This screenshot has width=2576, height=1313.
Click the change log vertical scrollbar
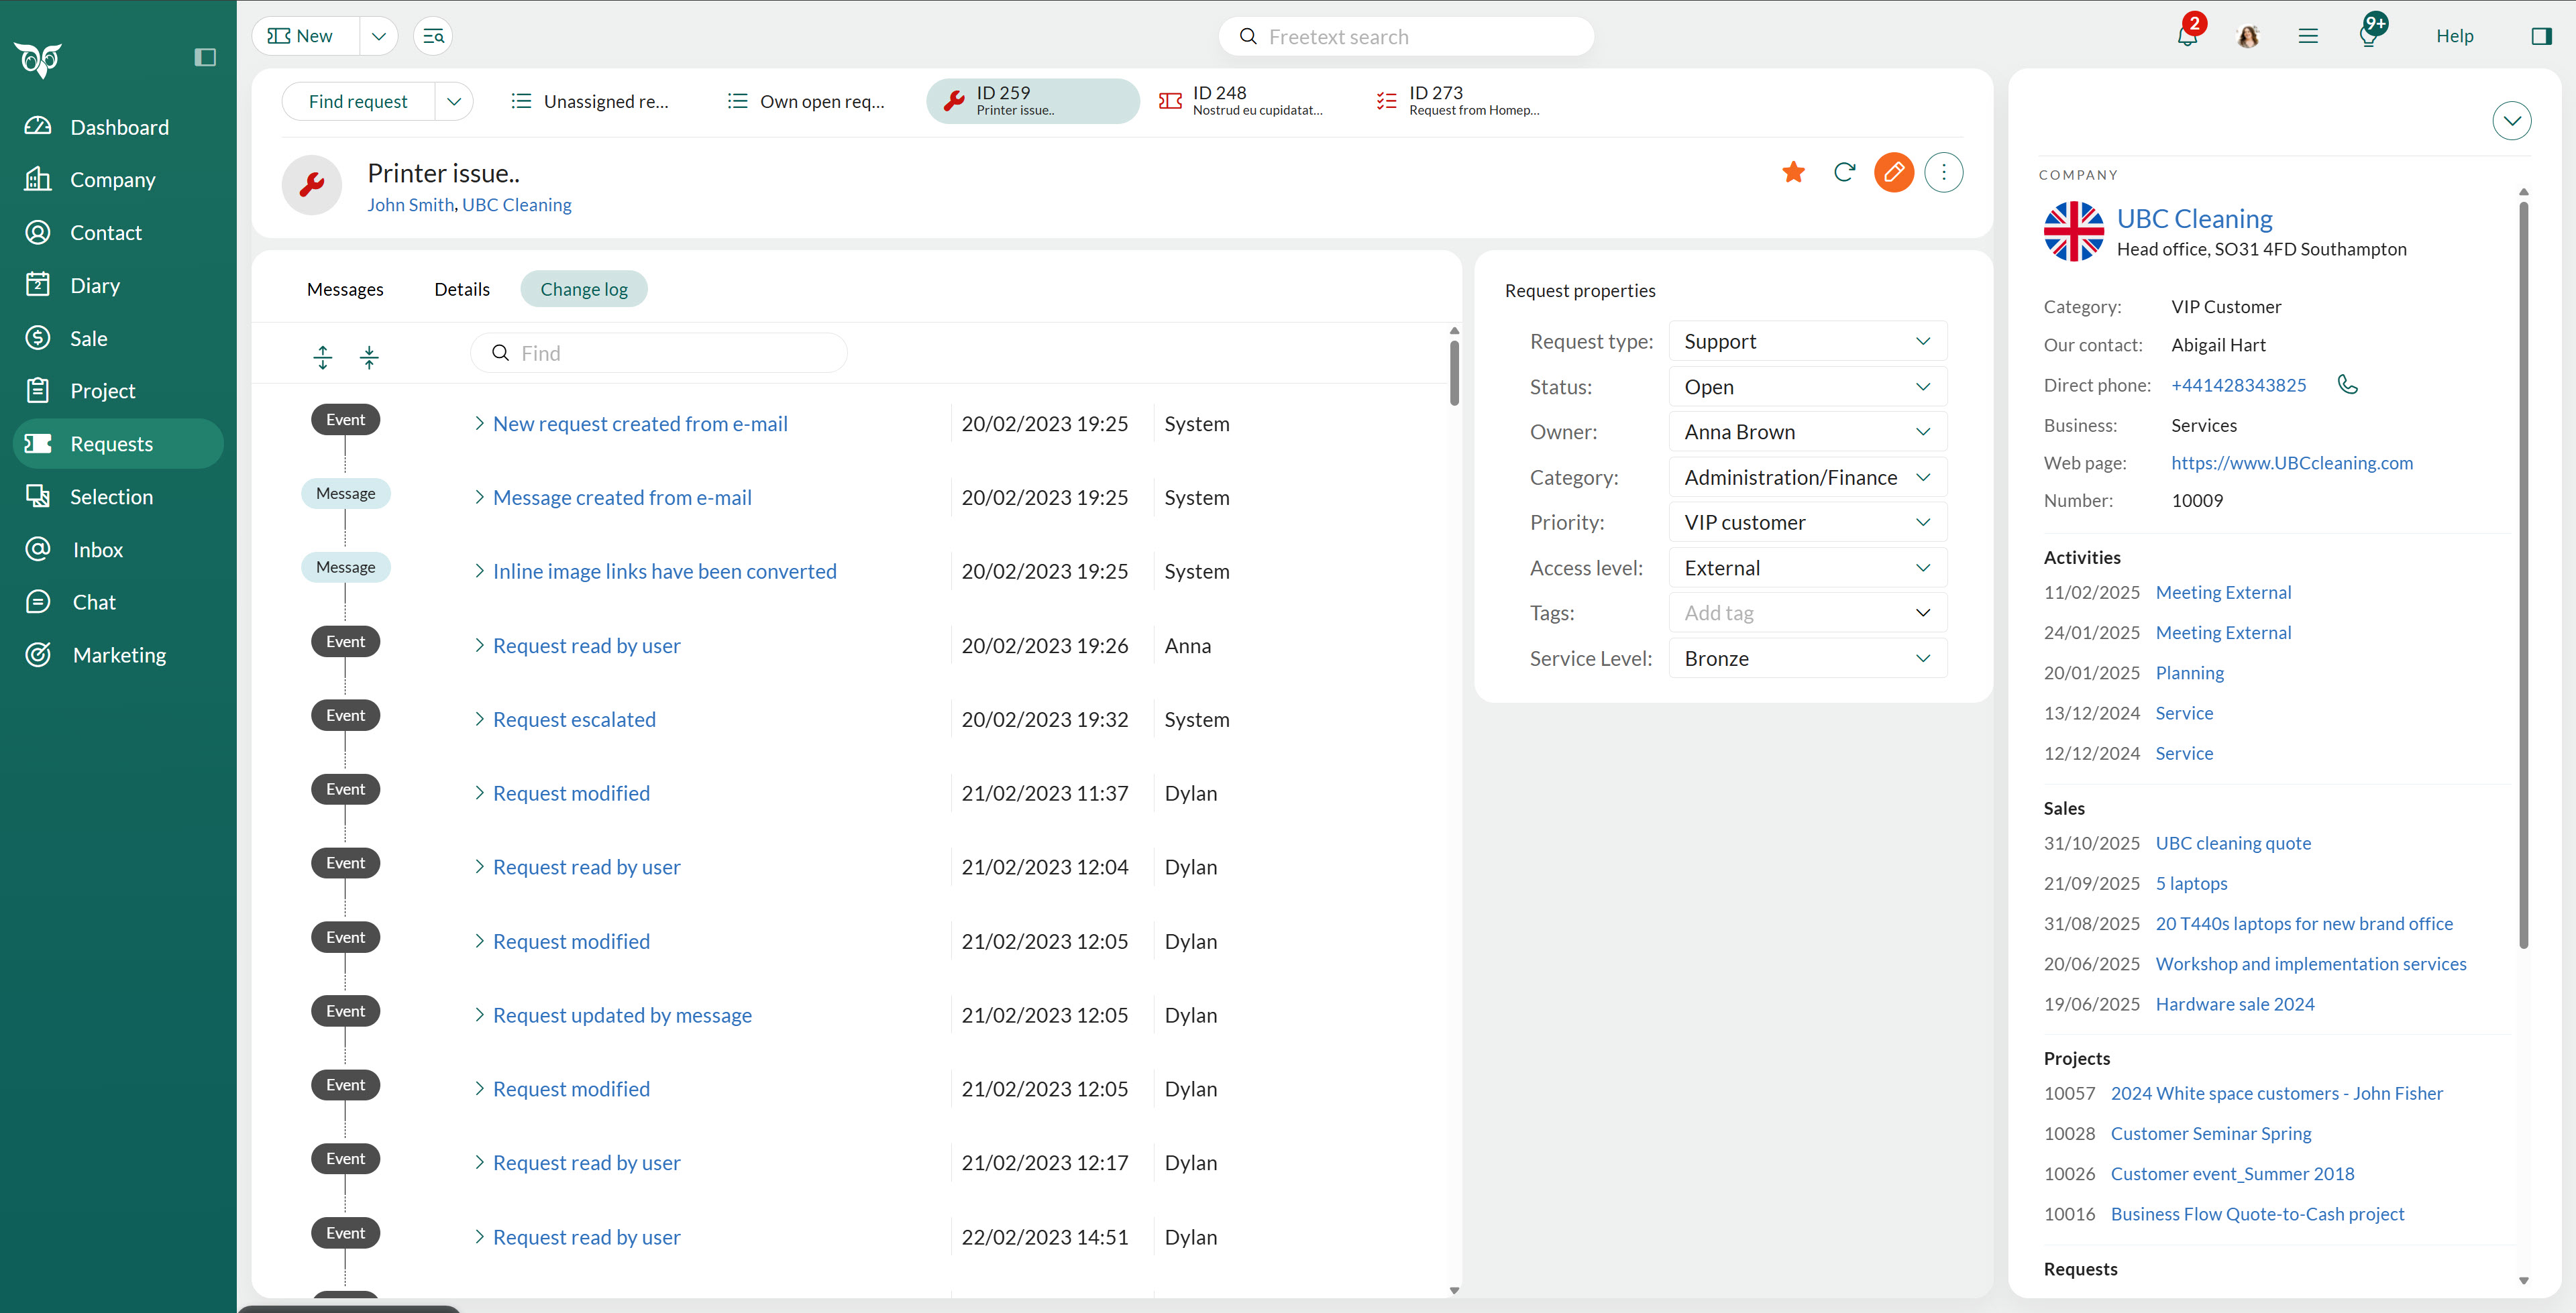[1454, 373]
